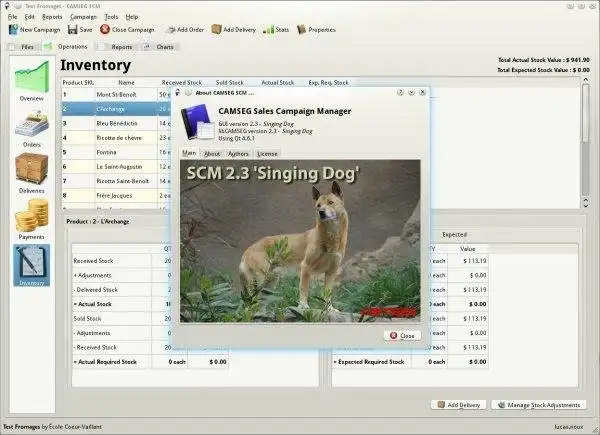This screenshot has width=600, height=435.
Task: Open the Campaign menu
Action: click(83, 17)
